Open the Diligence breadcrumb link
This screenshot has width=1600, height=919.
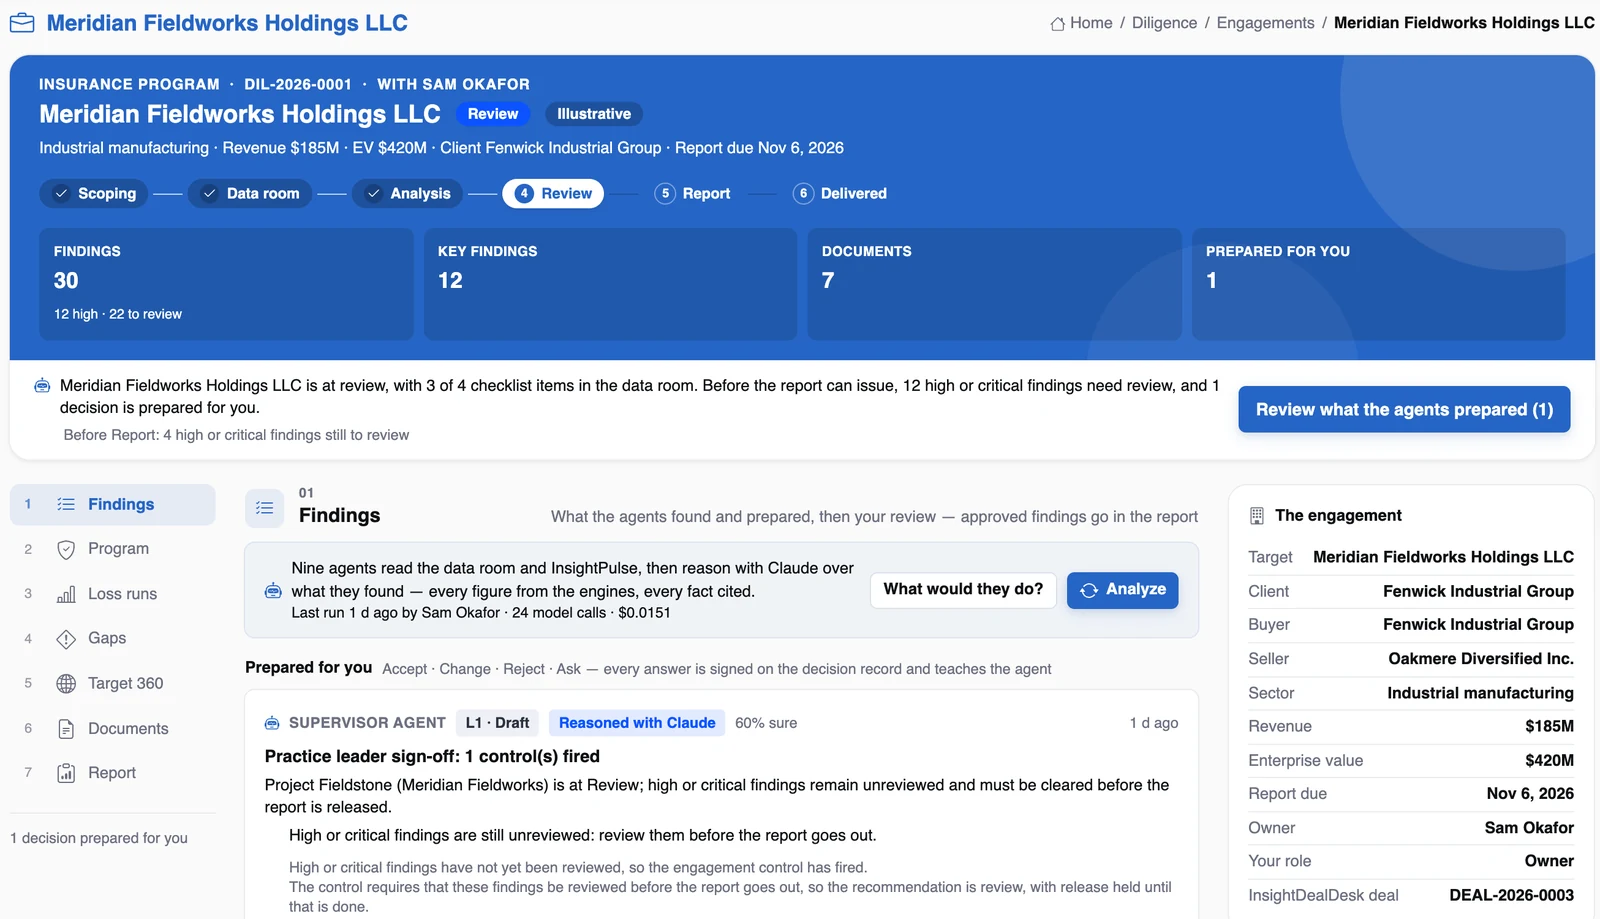[x=1164, y=23]
